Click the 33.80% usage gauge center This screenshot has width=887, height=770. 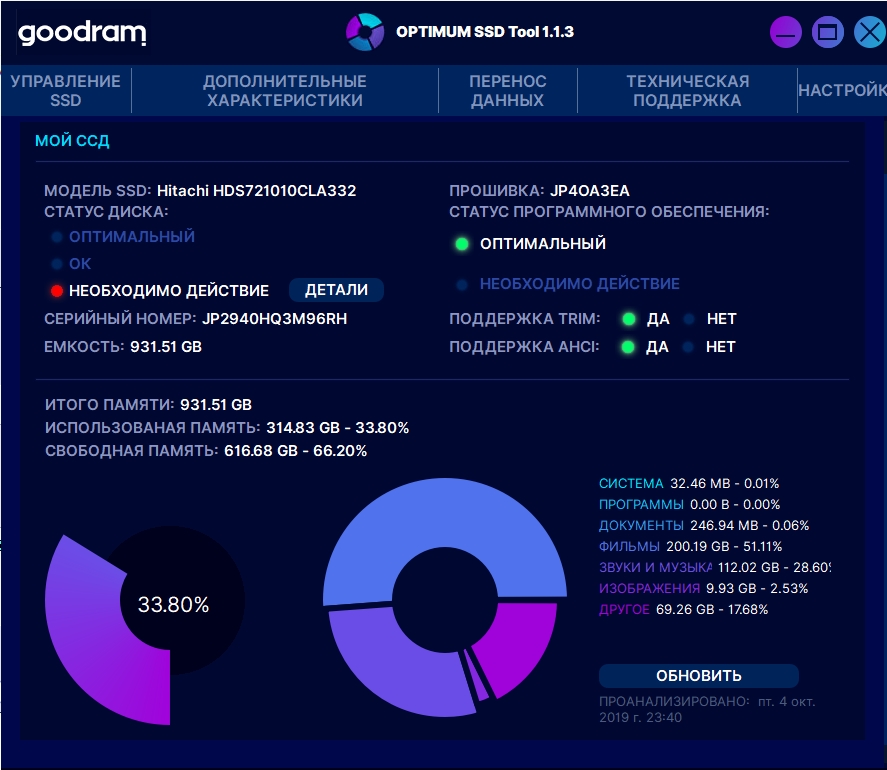(x=173, y=604)
